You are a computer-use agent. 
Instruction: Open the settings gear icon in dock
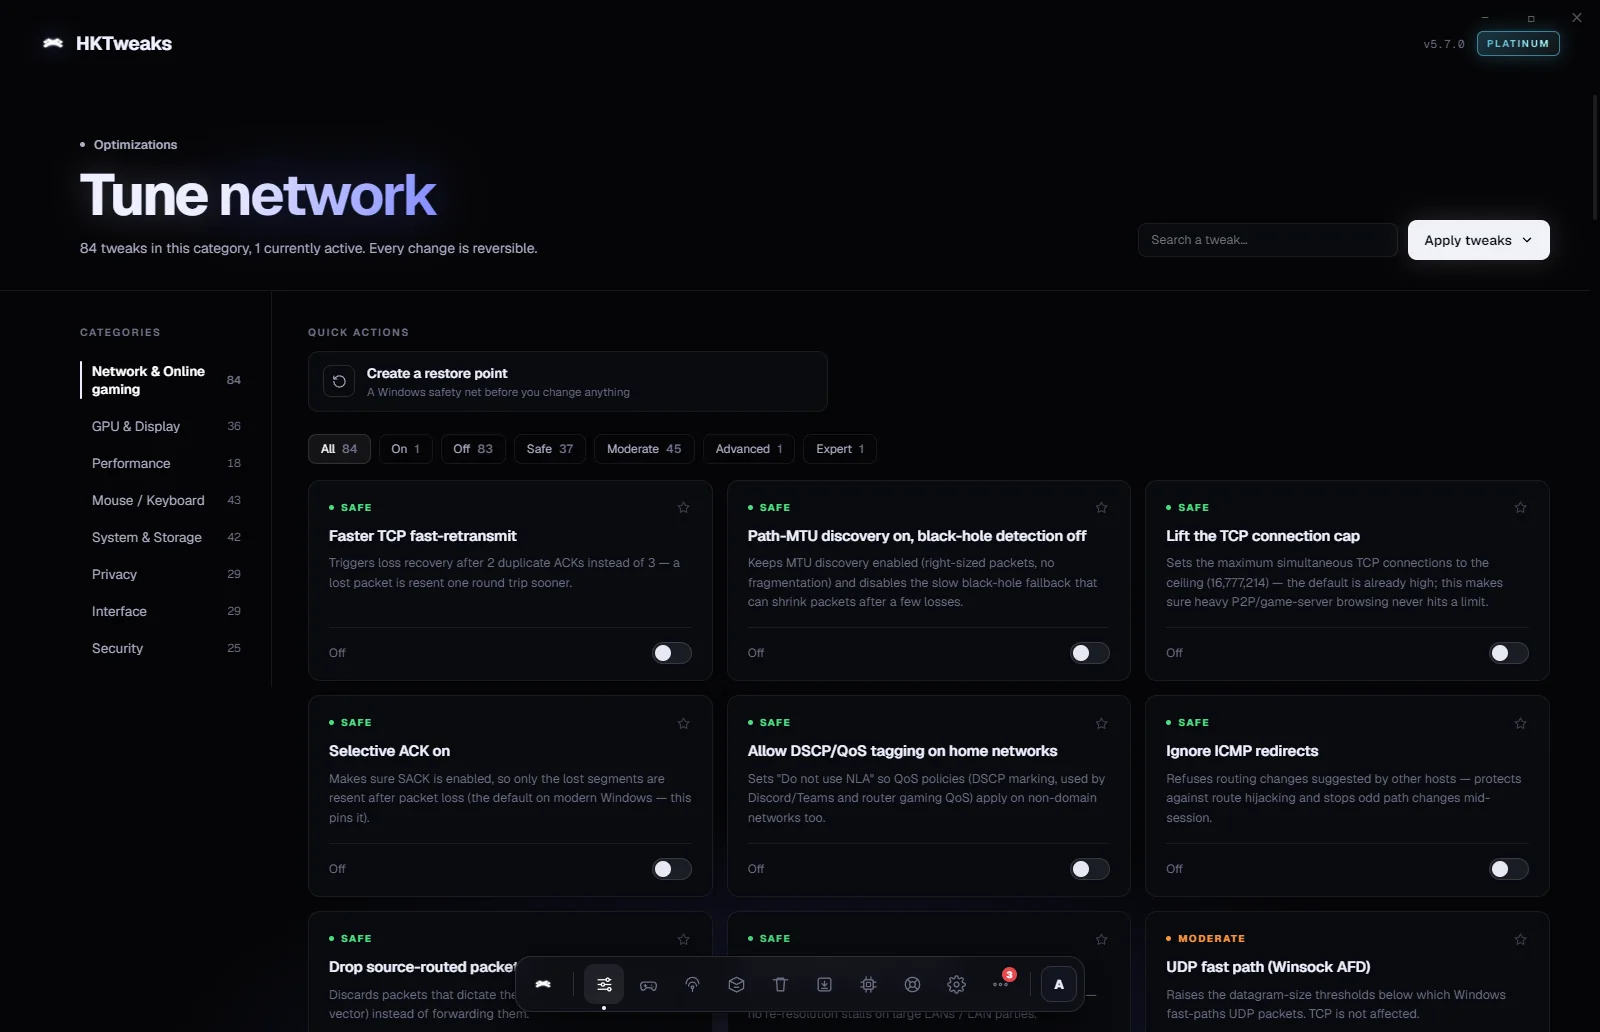(956, 984)
